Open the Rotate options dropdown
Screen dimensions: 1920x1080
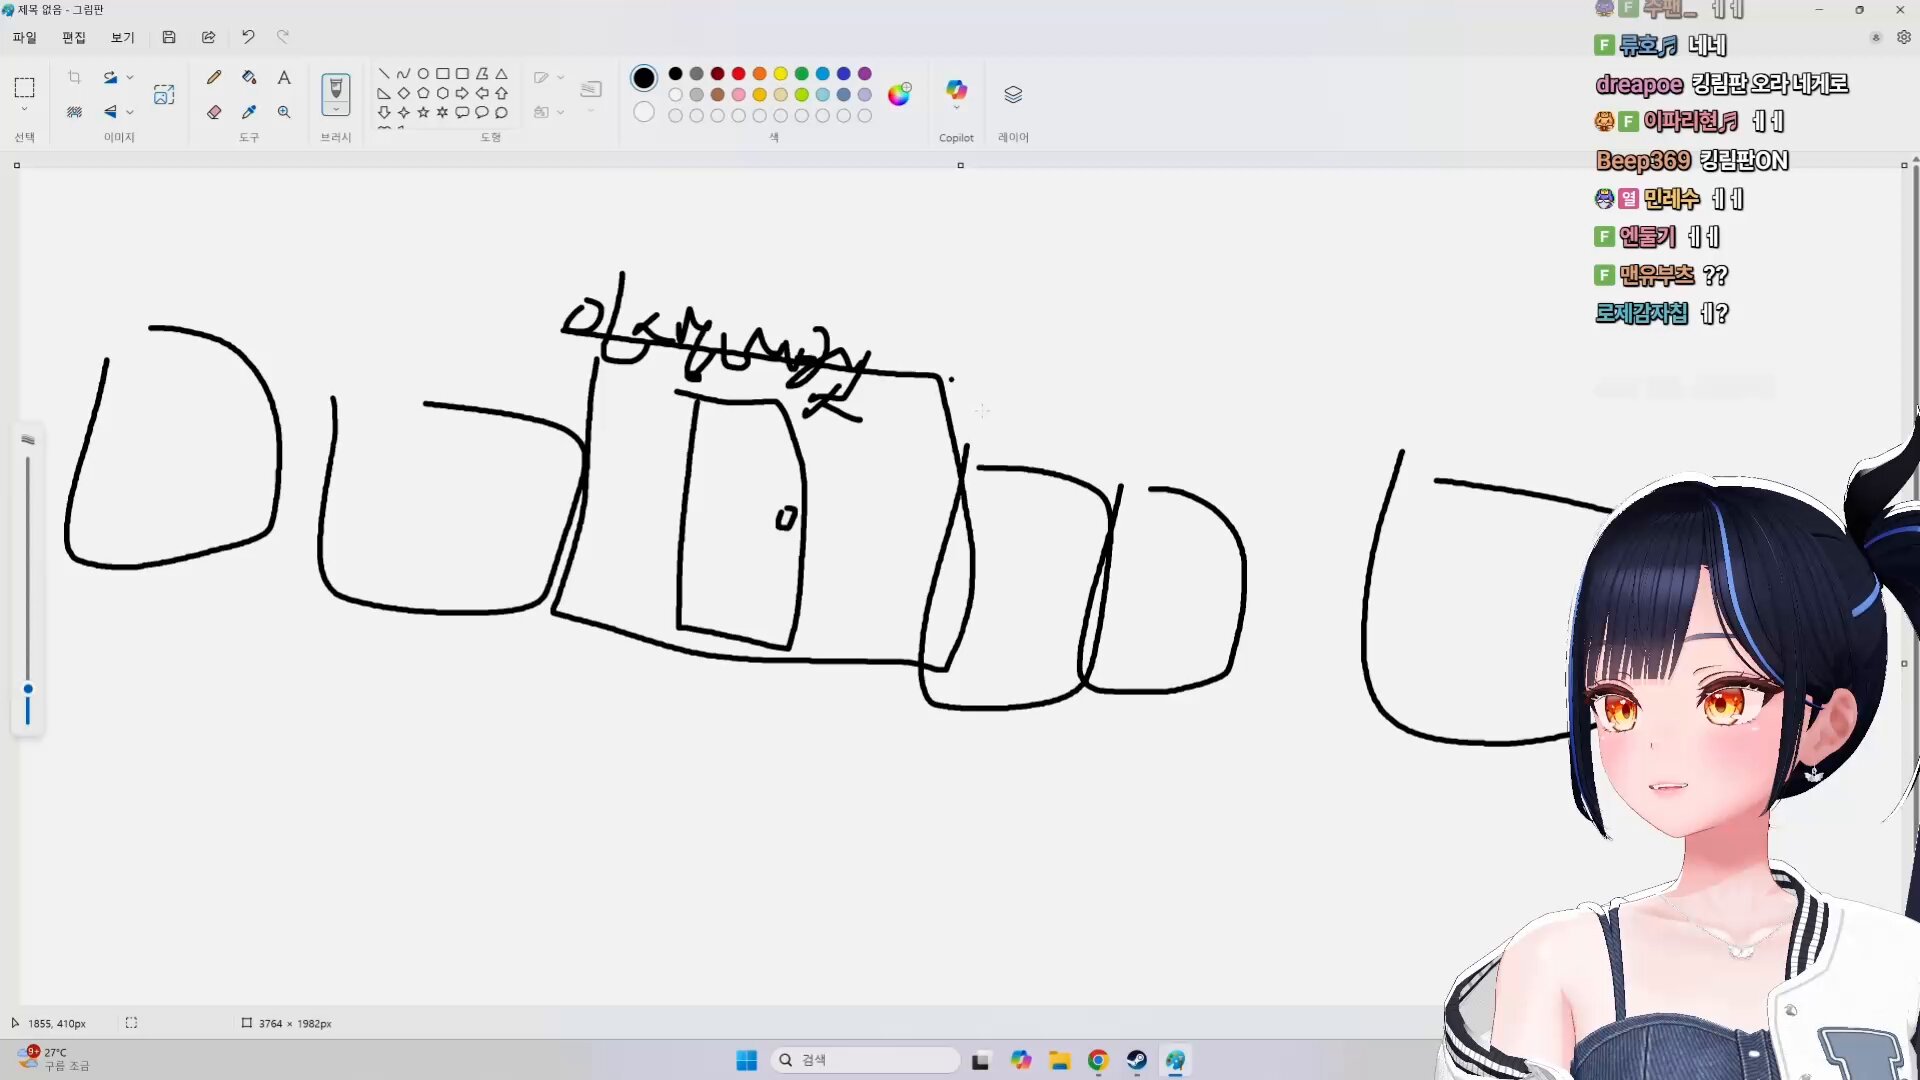(130, 77)
